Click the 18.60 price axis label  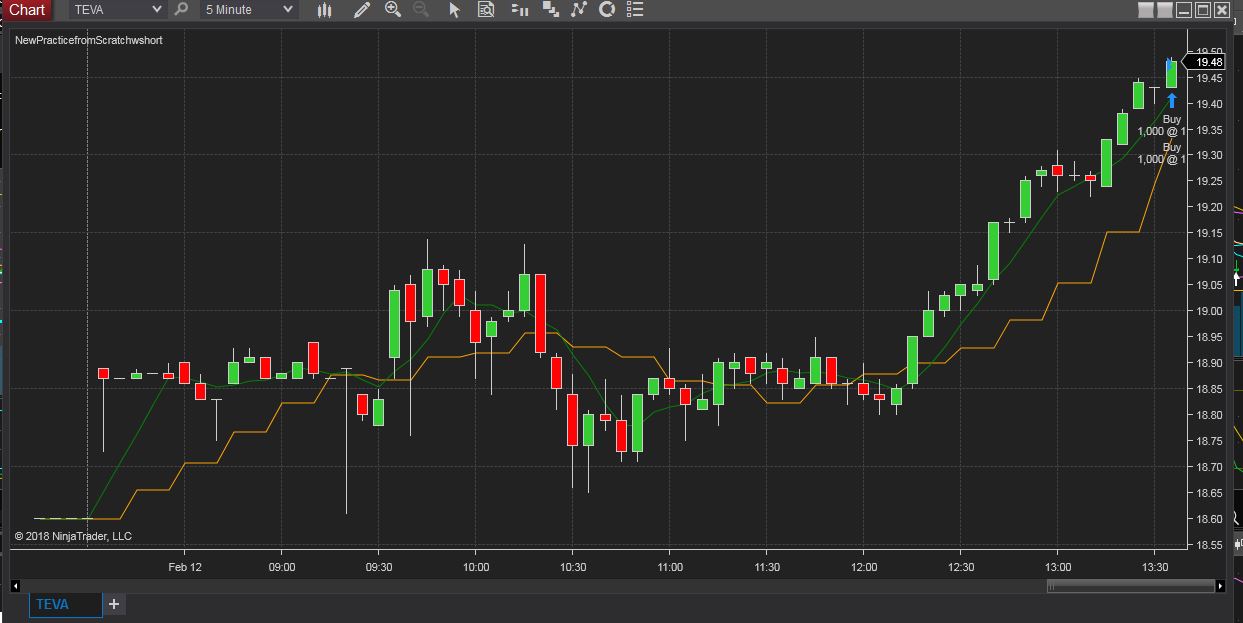[1209, 519]
